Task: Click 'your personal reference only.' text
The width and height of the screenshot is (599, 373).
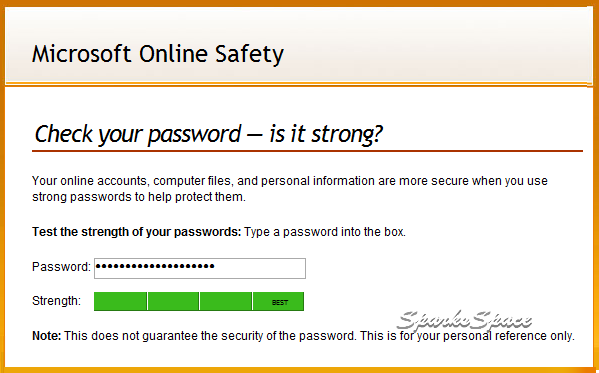Action: 495,336
